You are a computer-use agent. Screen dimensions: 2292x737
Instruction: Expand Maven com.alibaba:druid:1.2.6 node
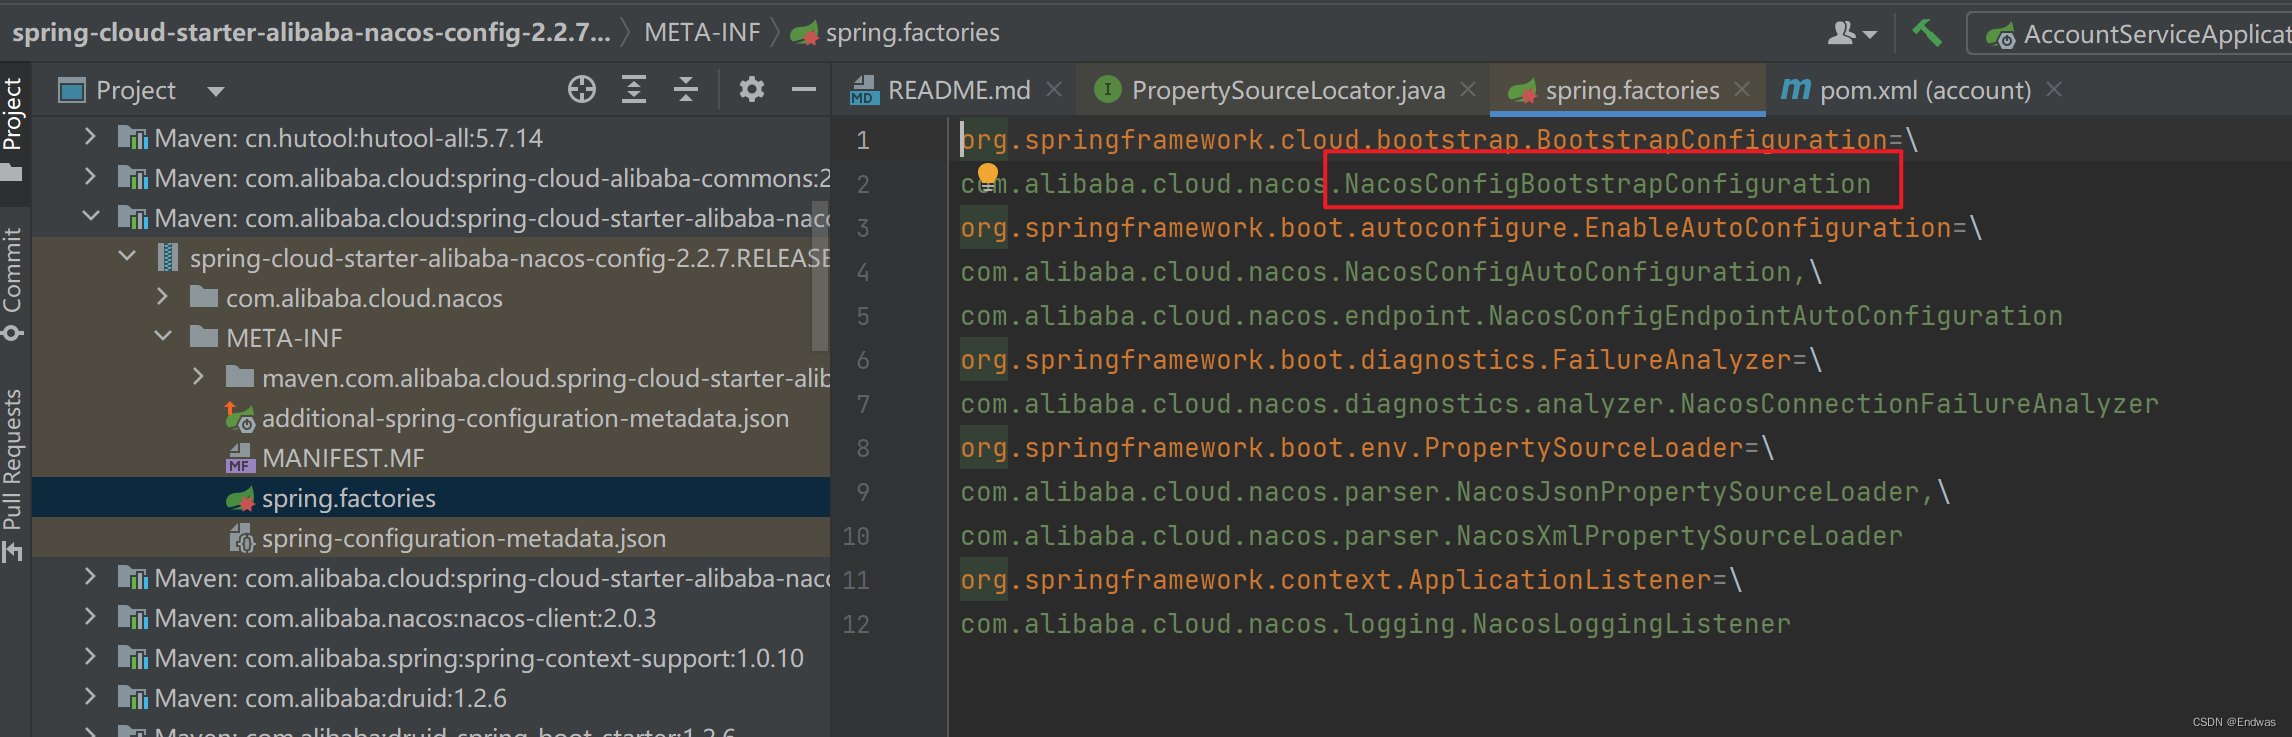90,697
